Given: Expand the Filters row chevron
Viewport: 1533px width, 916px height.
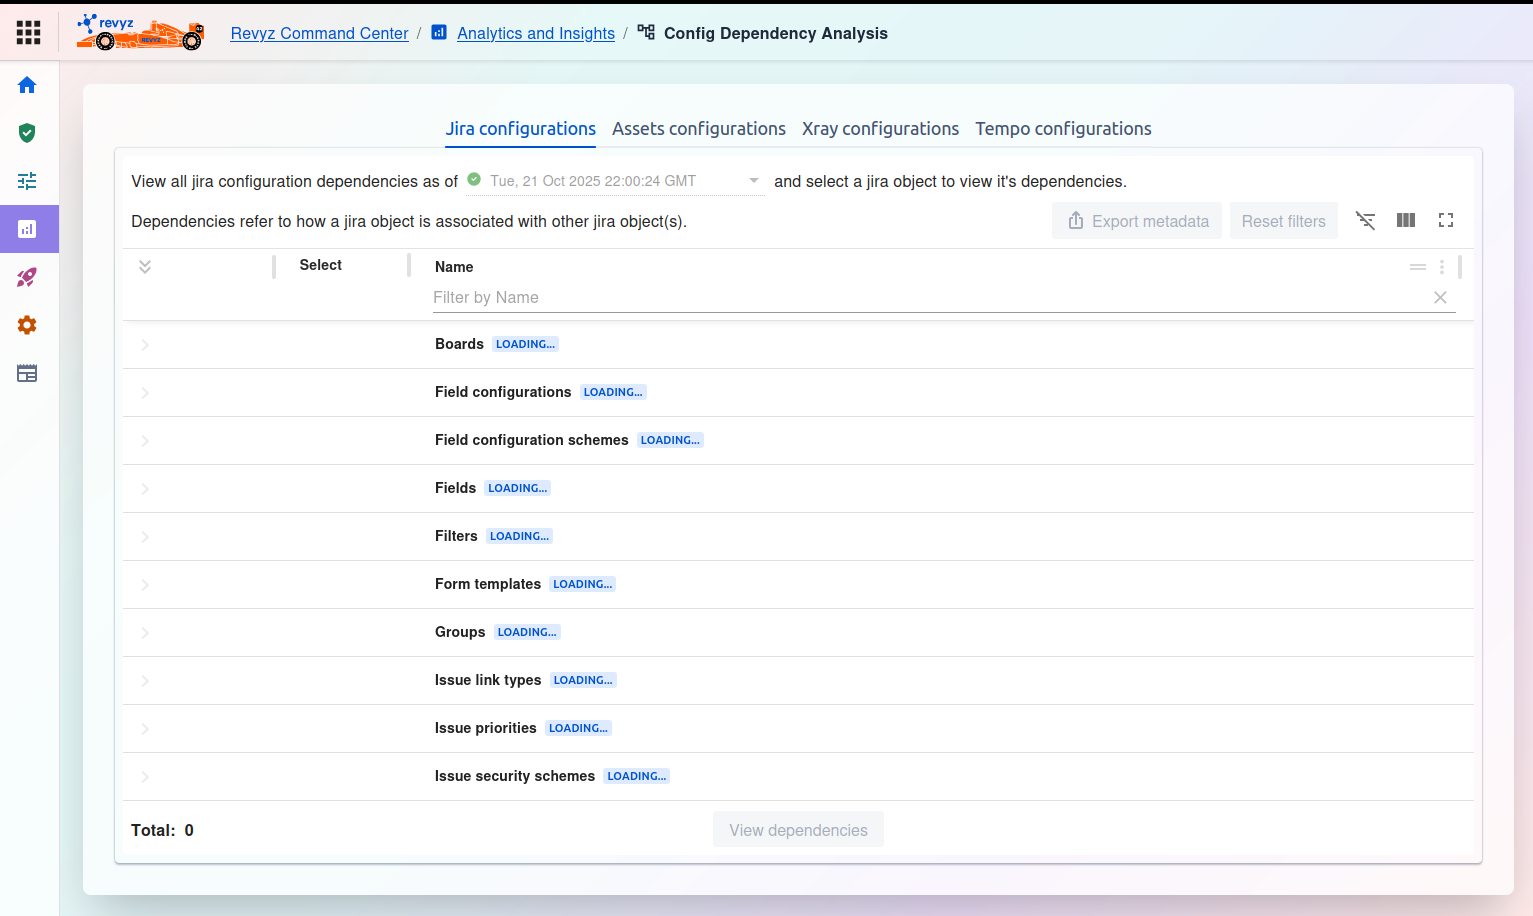Looking at the screenshot, I should pyautogui.click(x=145, y=537).
